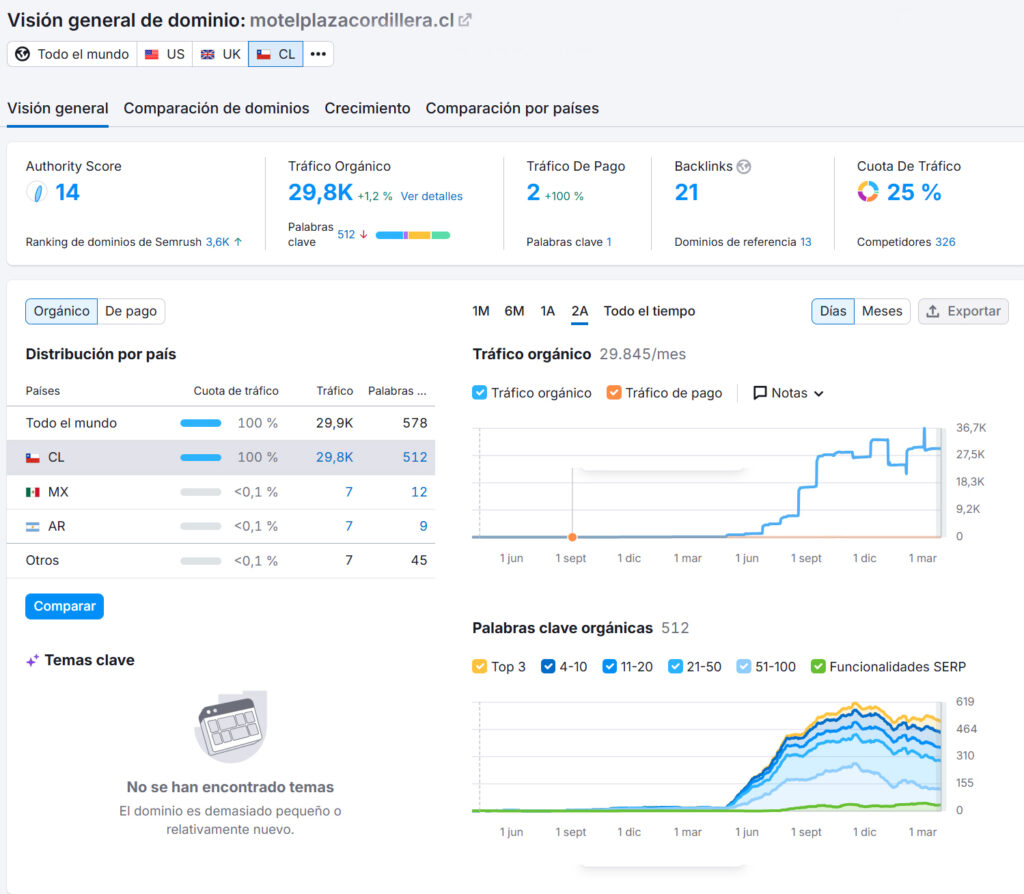Image resolution: width=1024 pixels, height=894 pixels.
Task: Click AR keywords value 9
Action: point(423,526)
